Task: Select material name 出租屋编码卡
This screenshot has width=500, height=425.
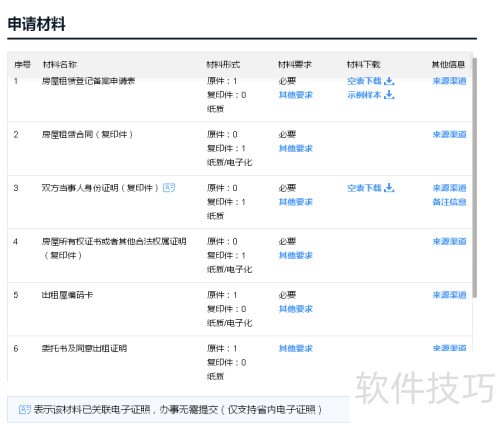Action: [67, 295]
